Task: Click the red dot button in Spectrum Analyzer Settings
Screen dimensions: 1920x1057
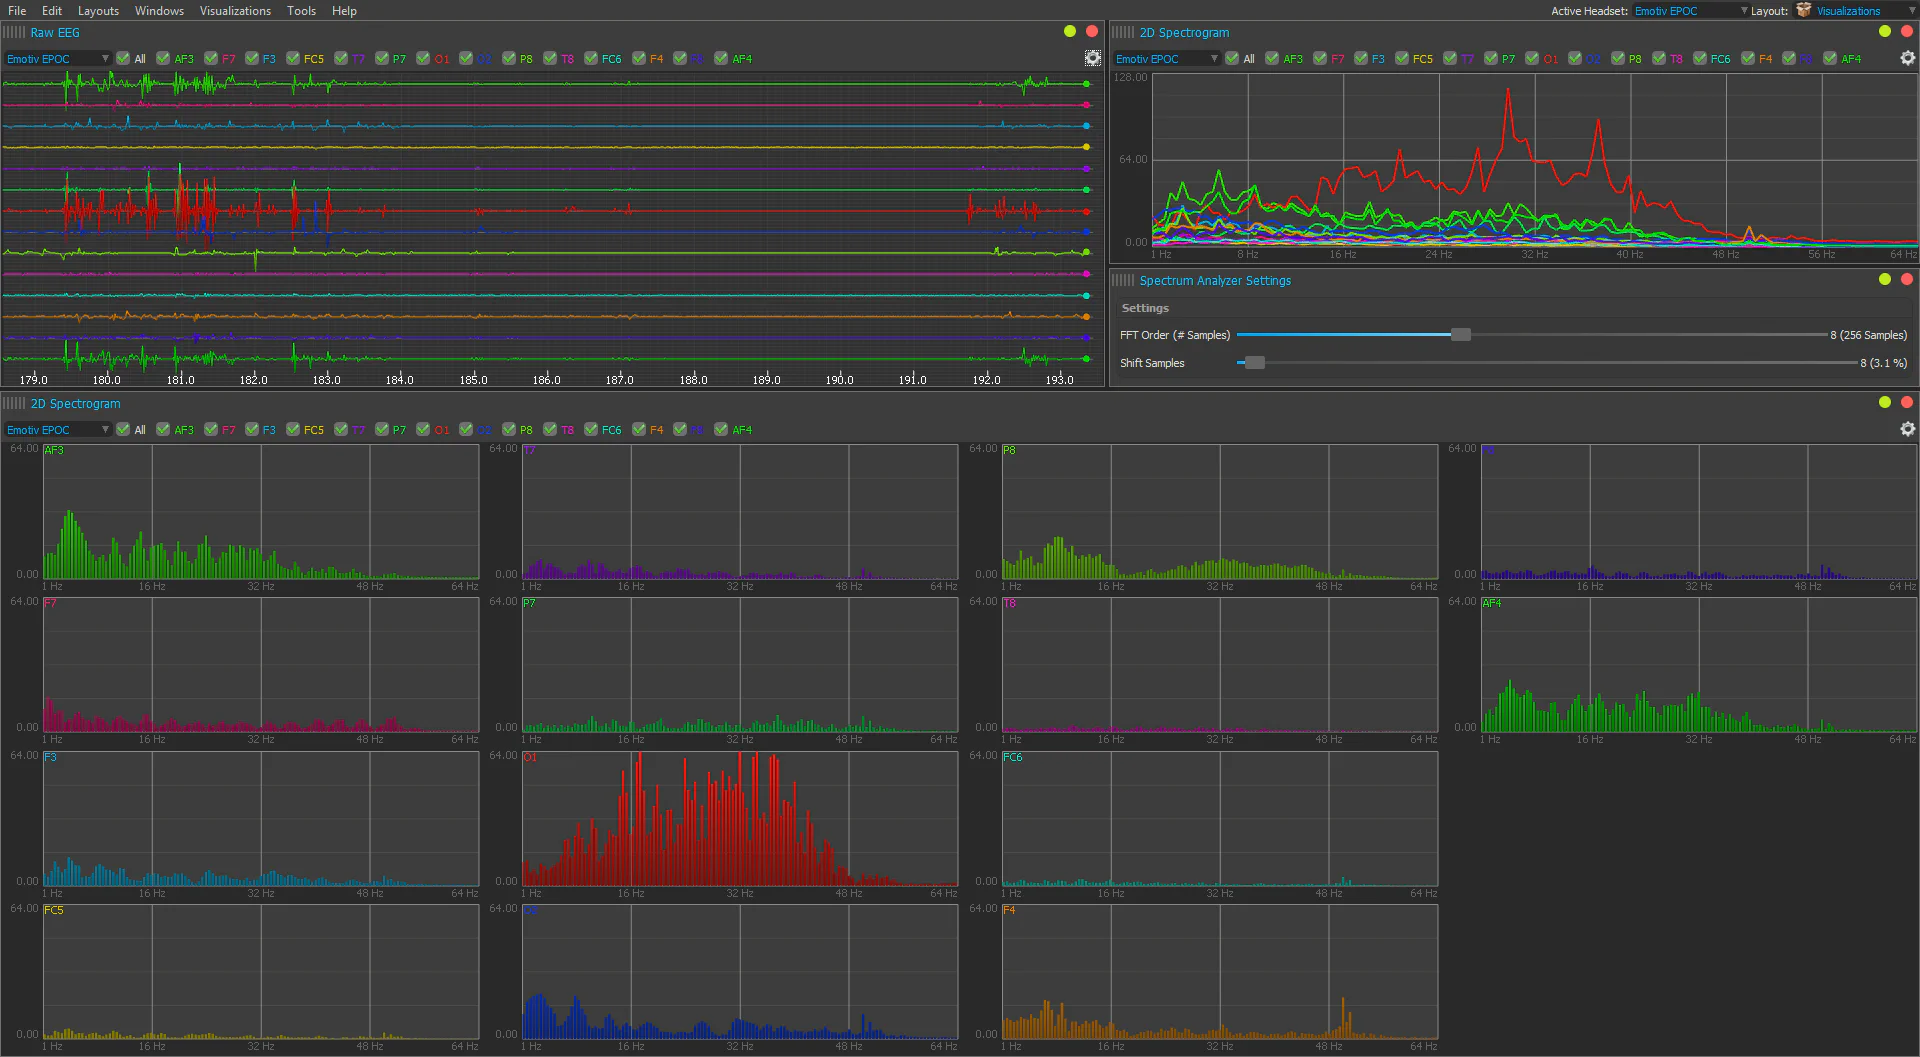Action: [x=1907, y=280]
